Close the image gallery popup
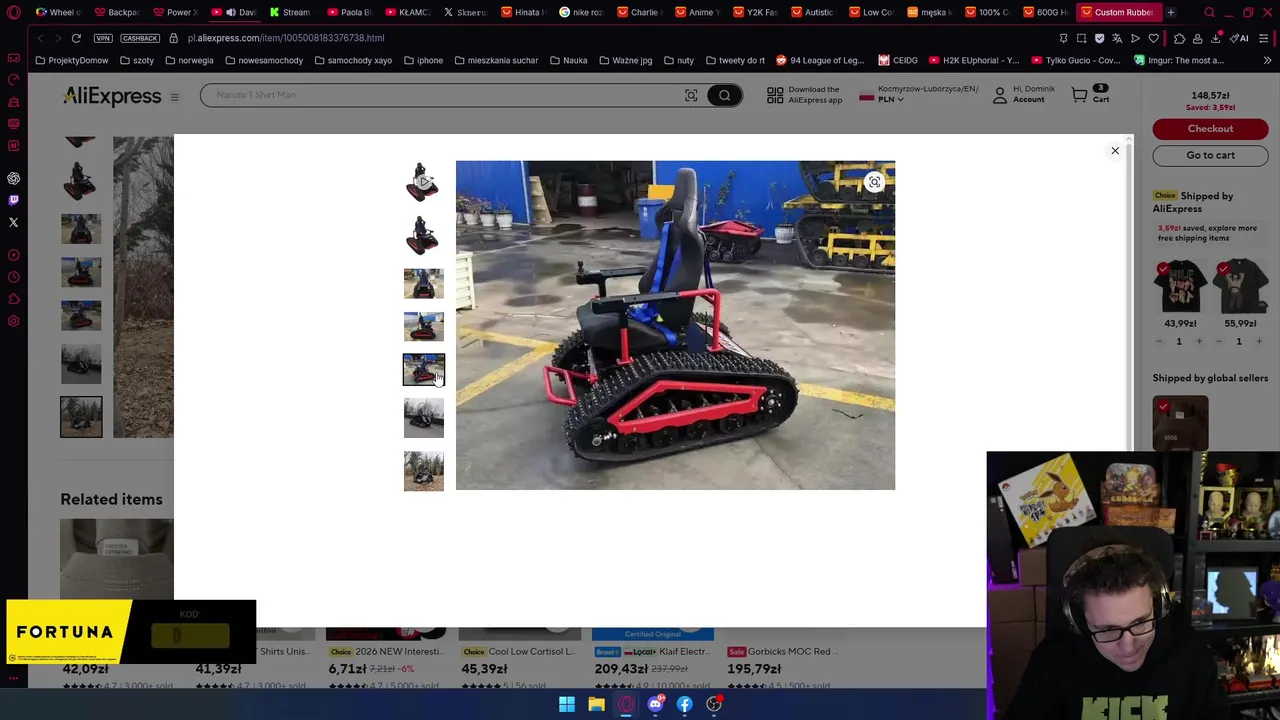The width and height of the screenshot is (1280, 720). (1115, 151)
